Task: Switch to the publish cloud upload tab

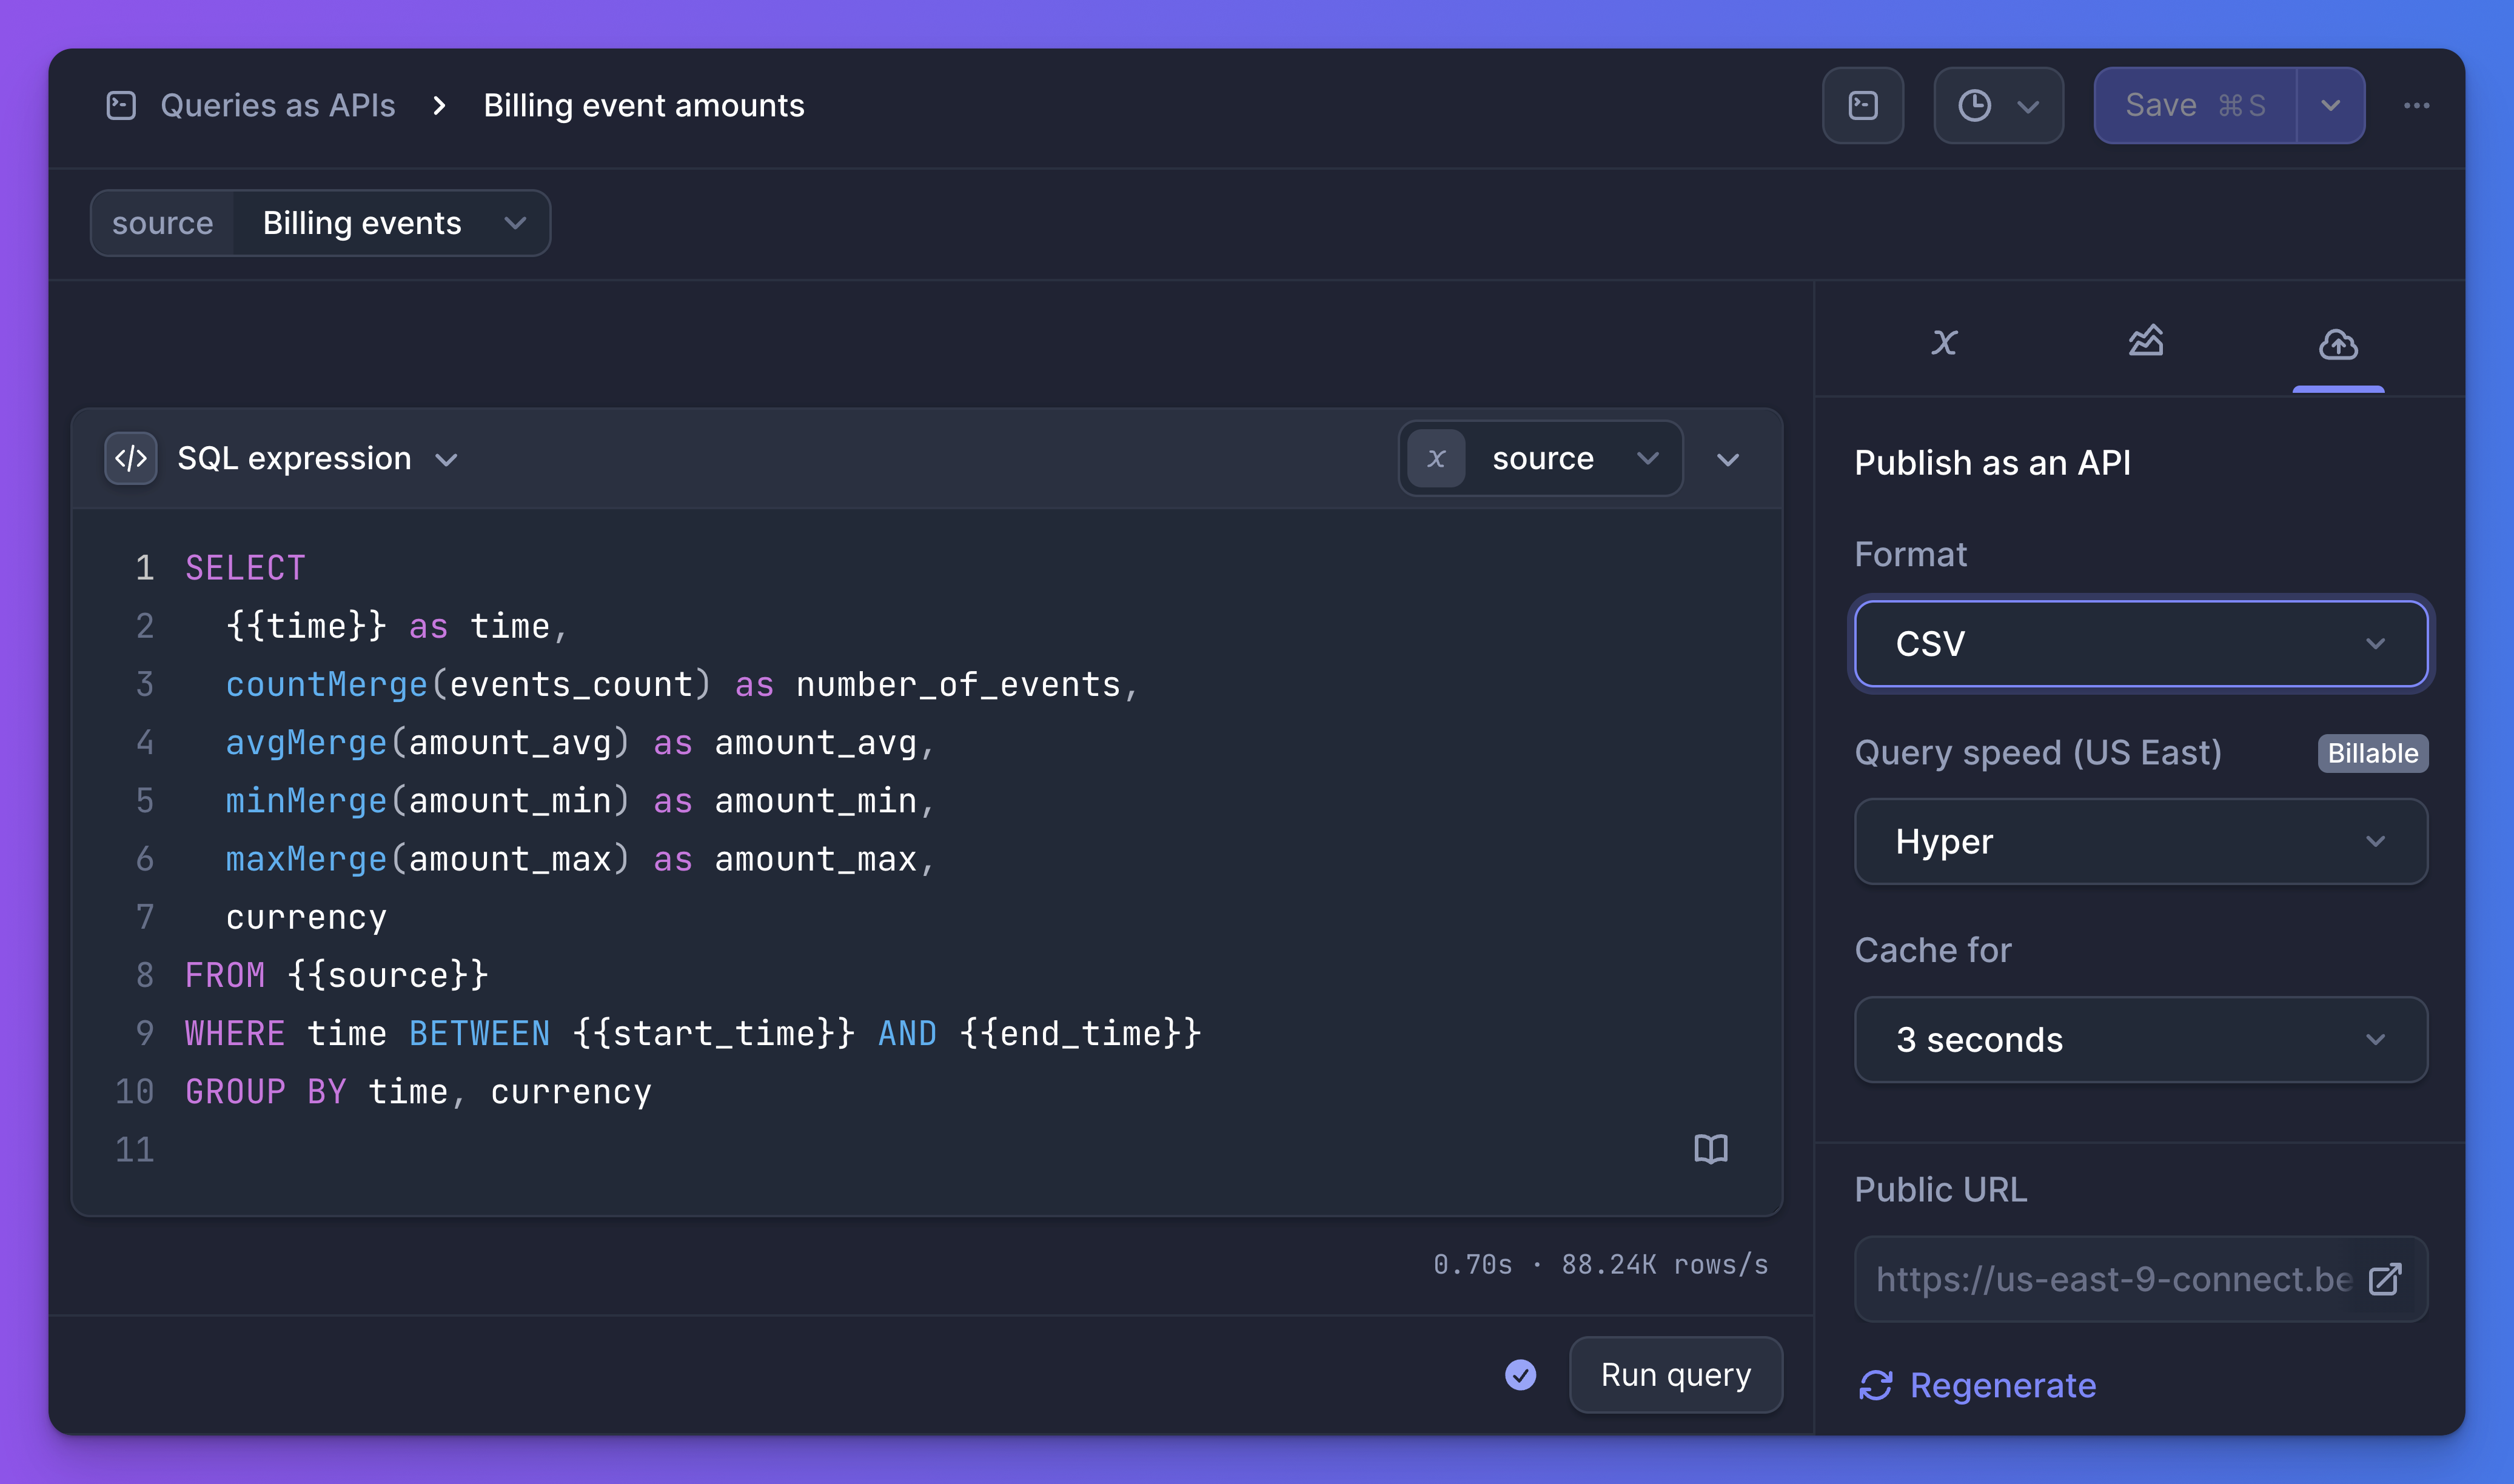Action: 2337,345
